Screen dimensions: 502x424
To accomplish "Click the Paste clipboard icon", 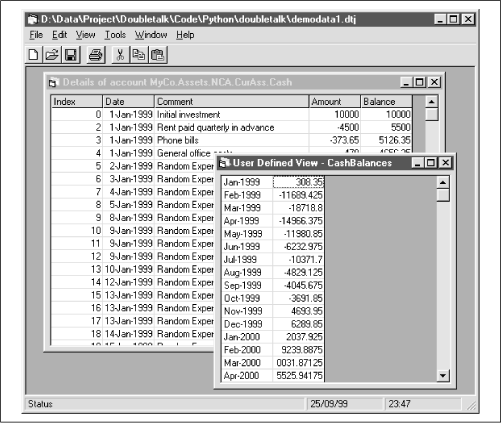I will click(x=158, y=55).
